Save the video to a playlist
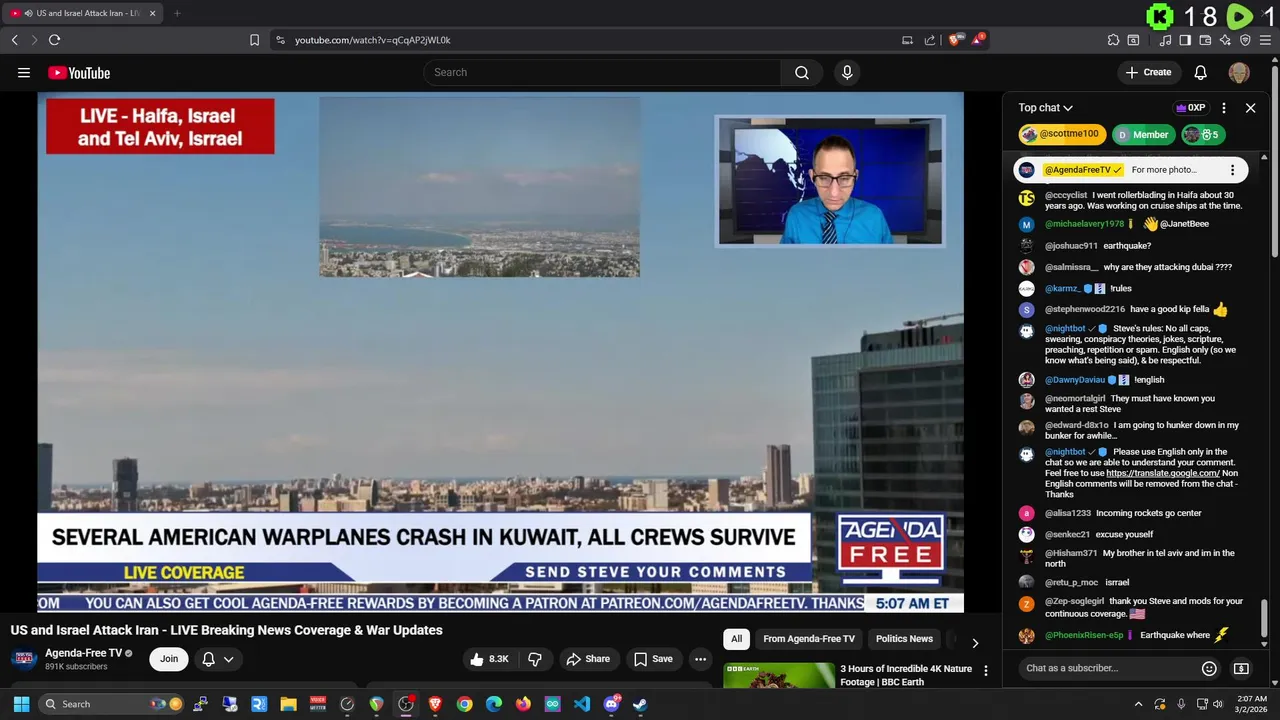This screenshot has height=720, width=1280. [x=652, y=659]
